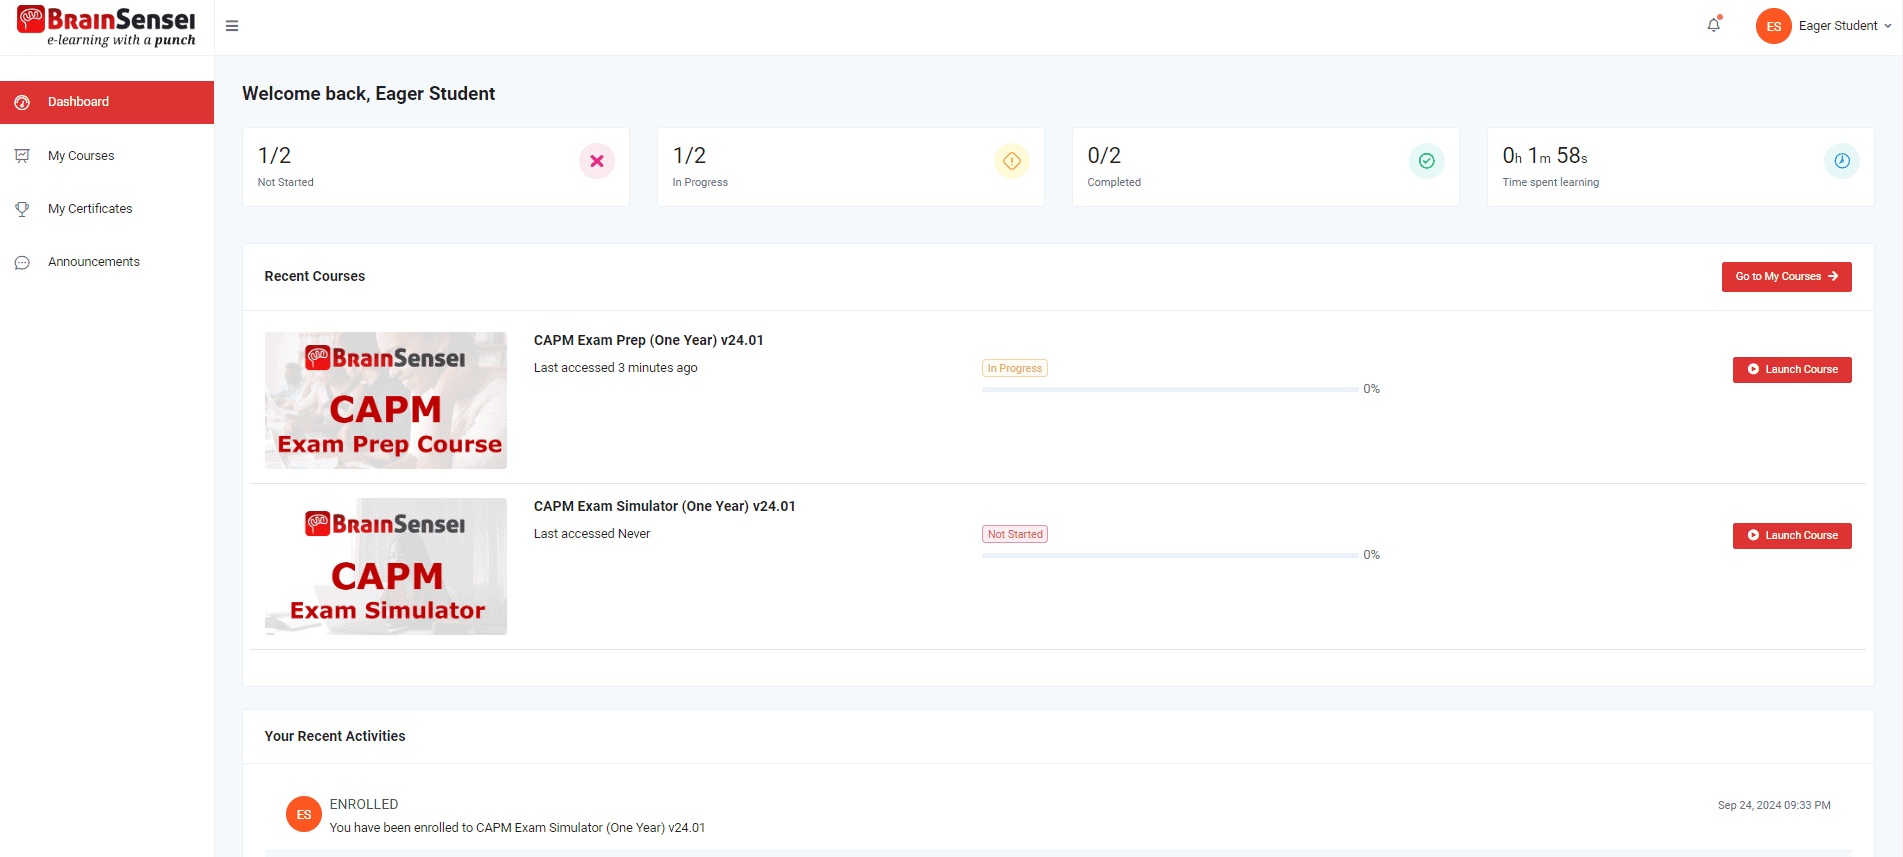Click the Last accessed Never text
Screen dimensions: 1903x857
pyautogui.click(x=591, y=534)
